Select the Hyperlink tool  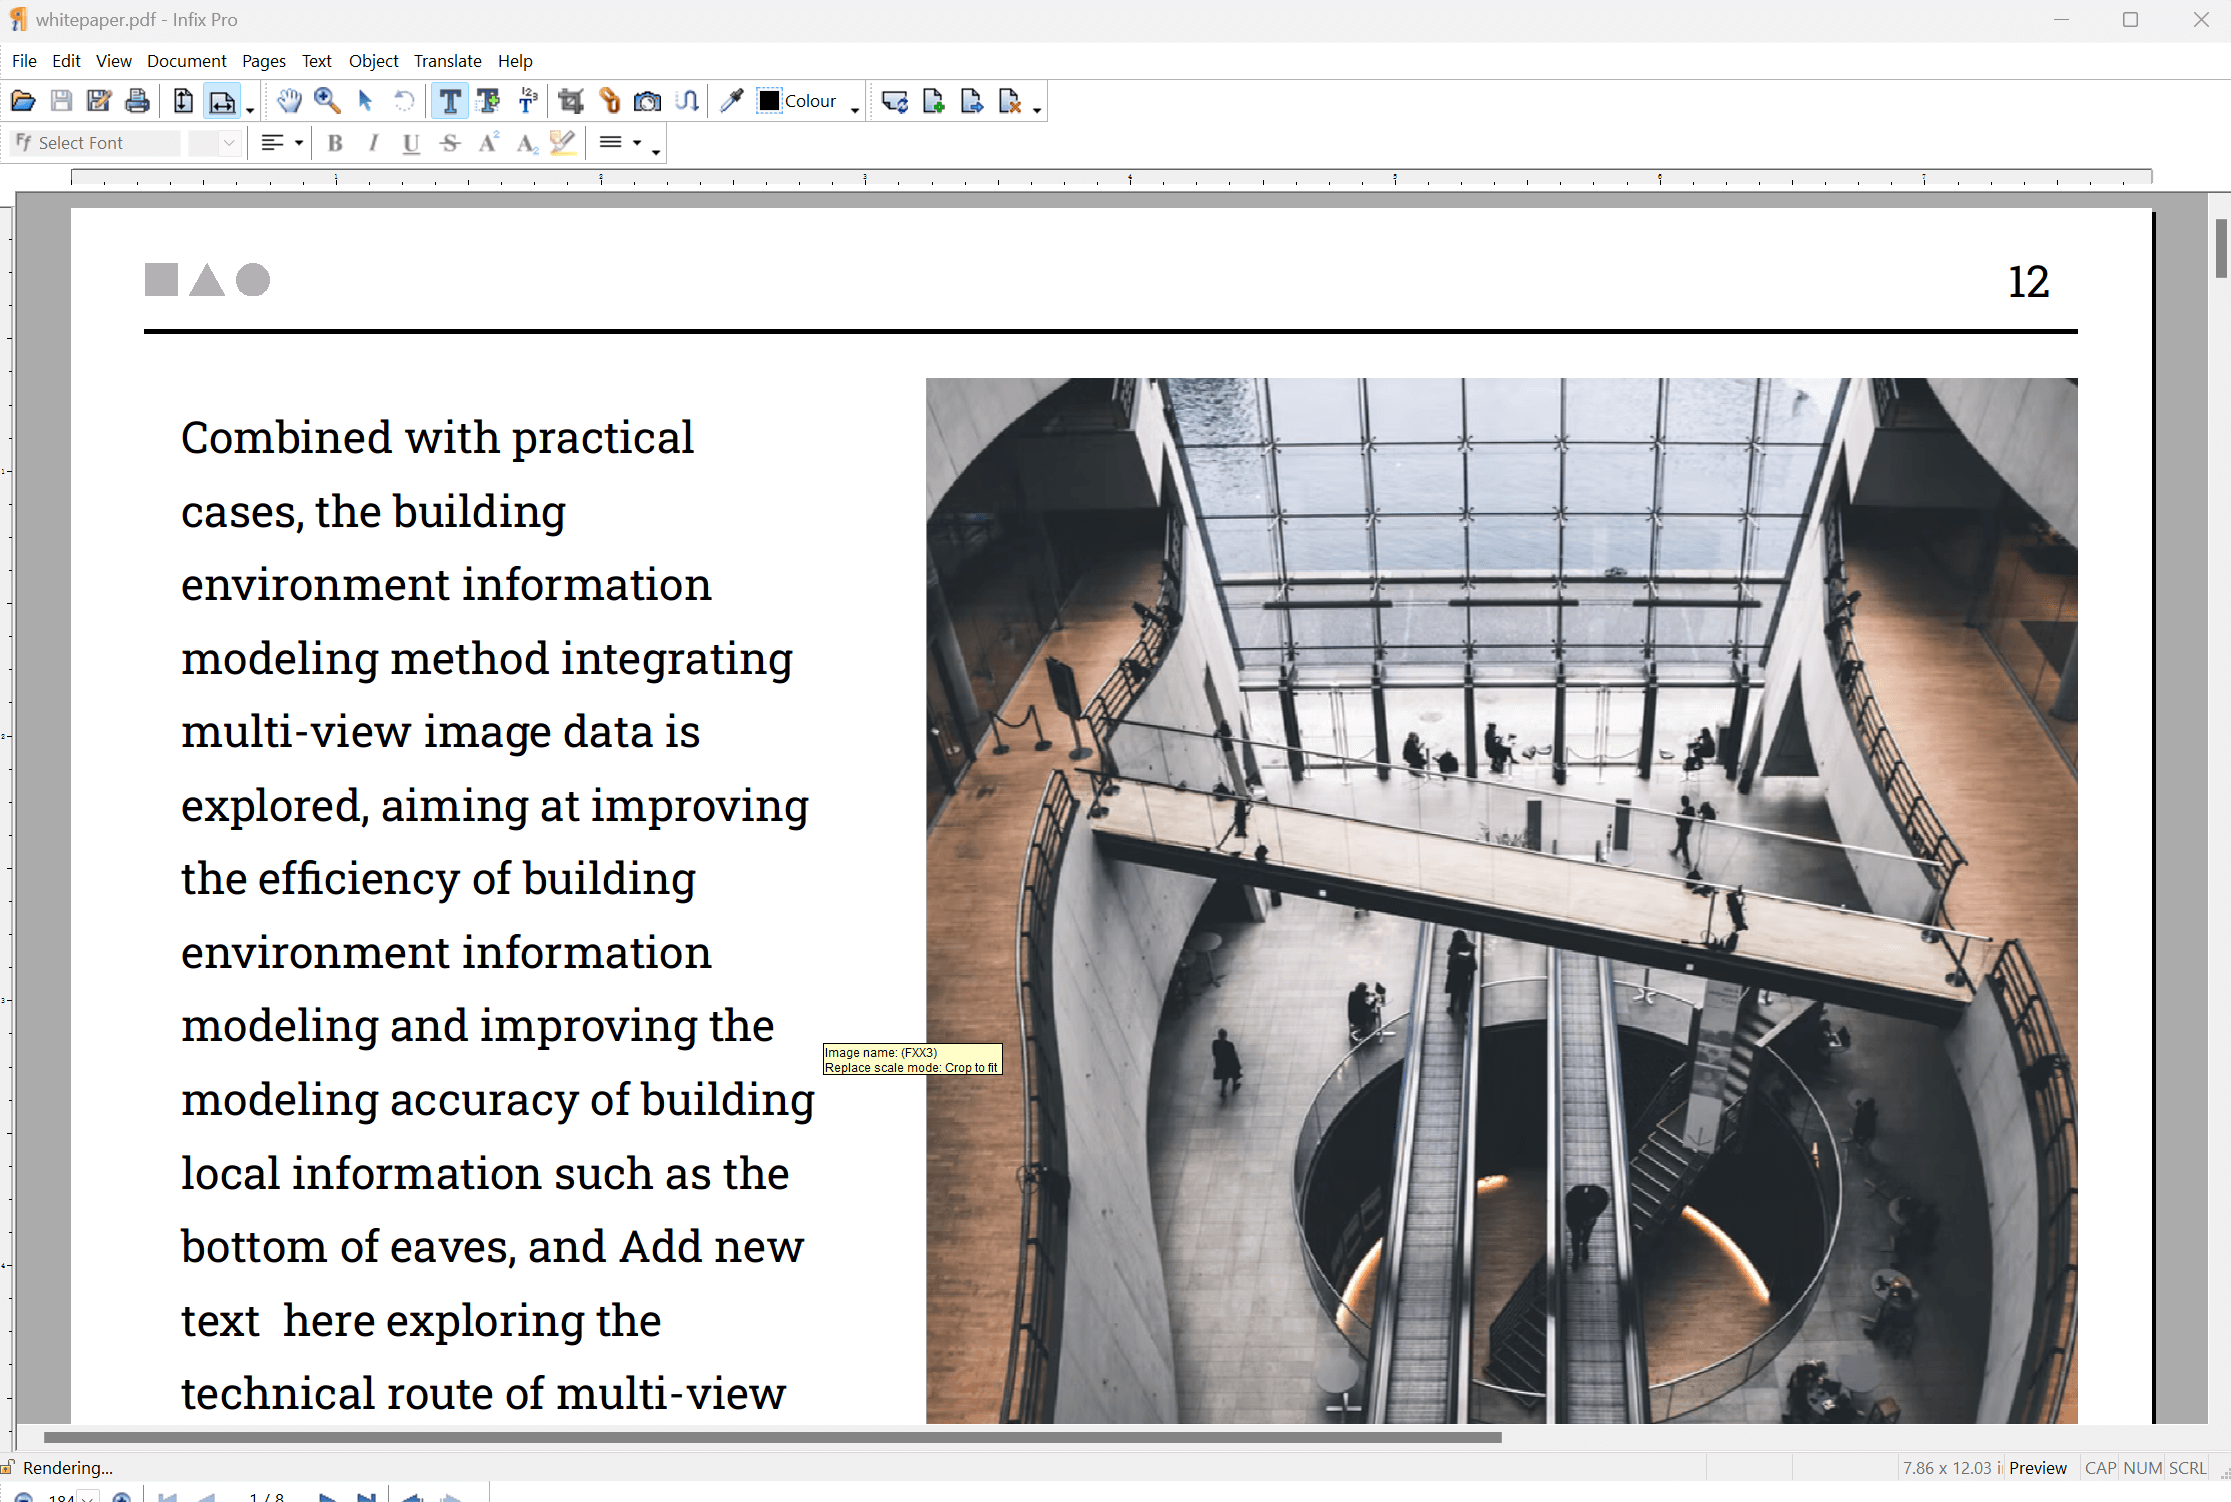tap(608, 100)
